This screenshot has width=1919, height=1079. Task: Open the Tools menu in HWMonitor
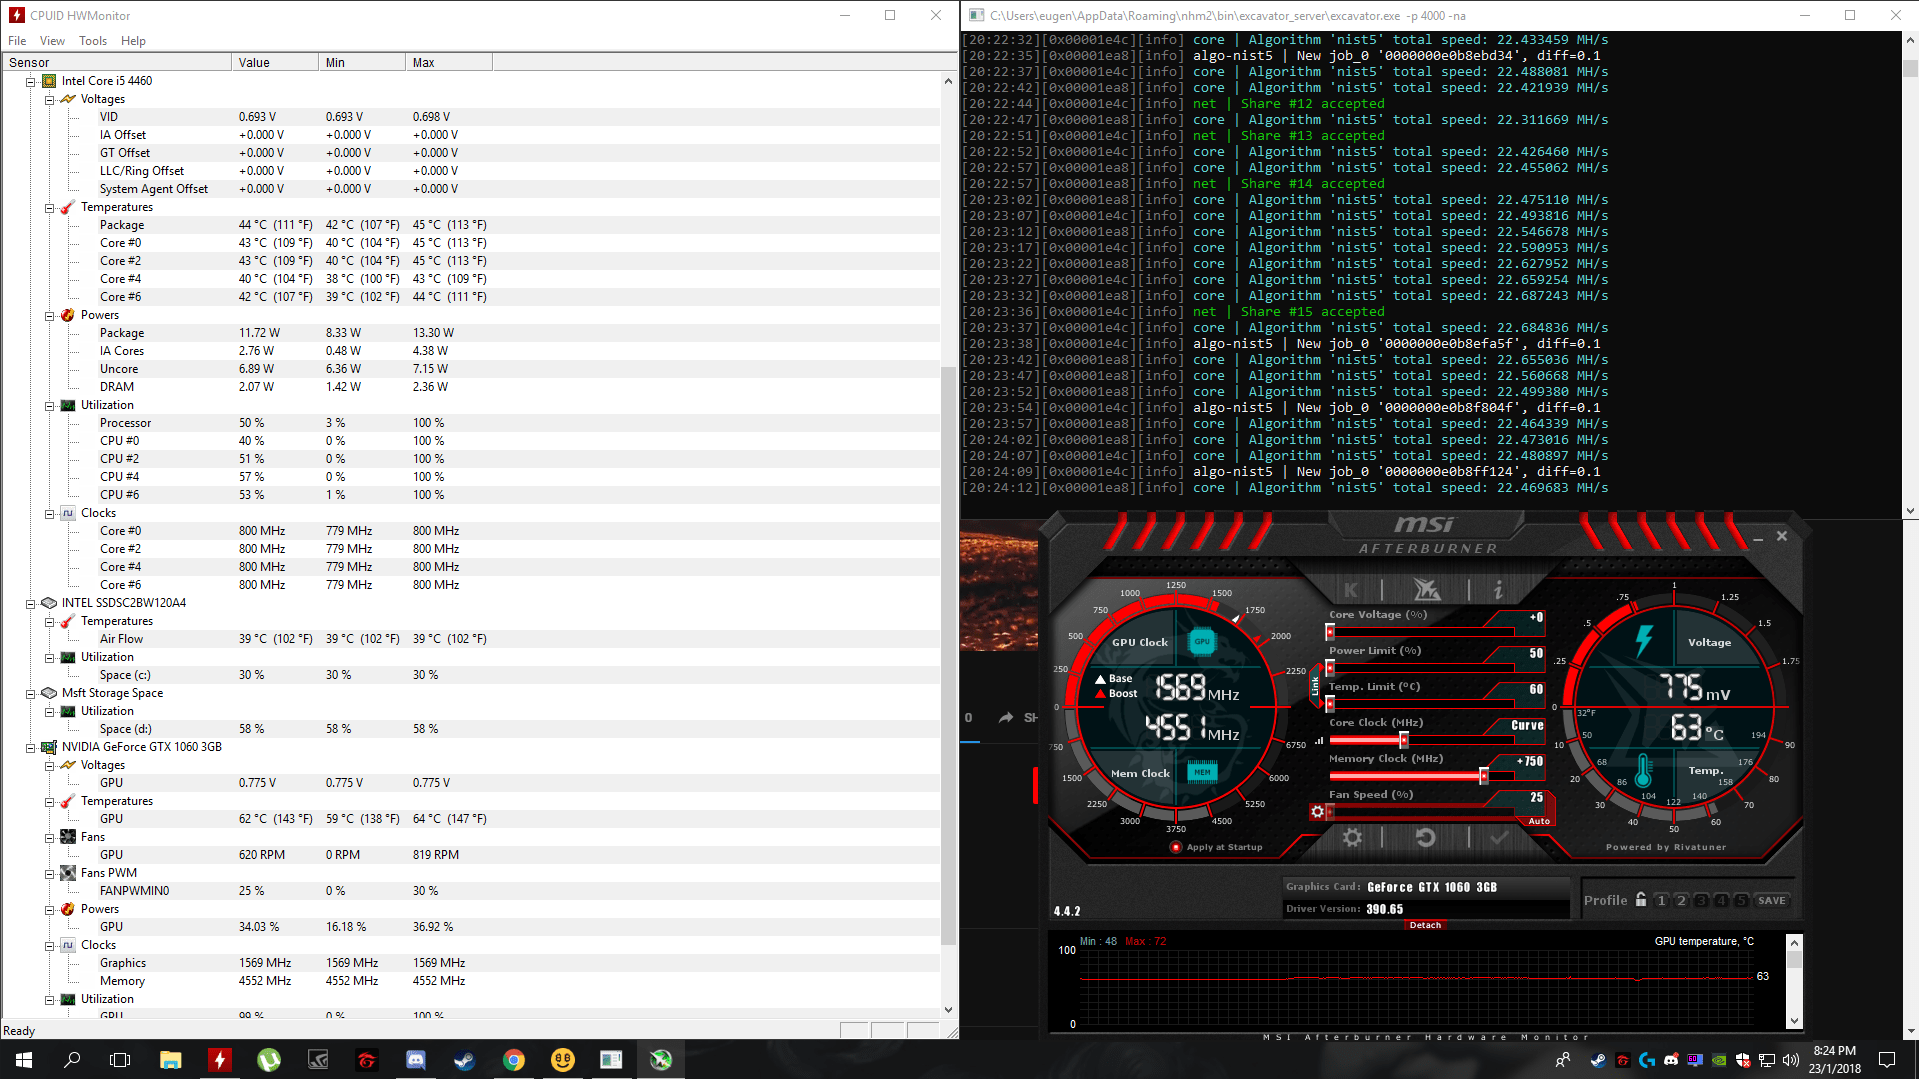[93, 40]
